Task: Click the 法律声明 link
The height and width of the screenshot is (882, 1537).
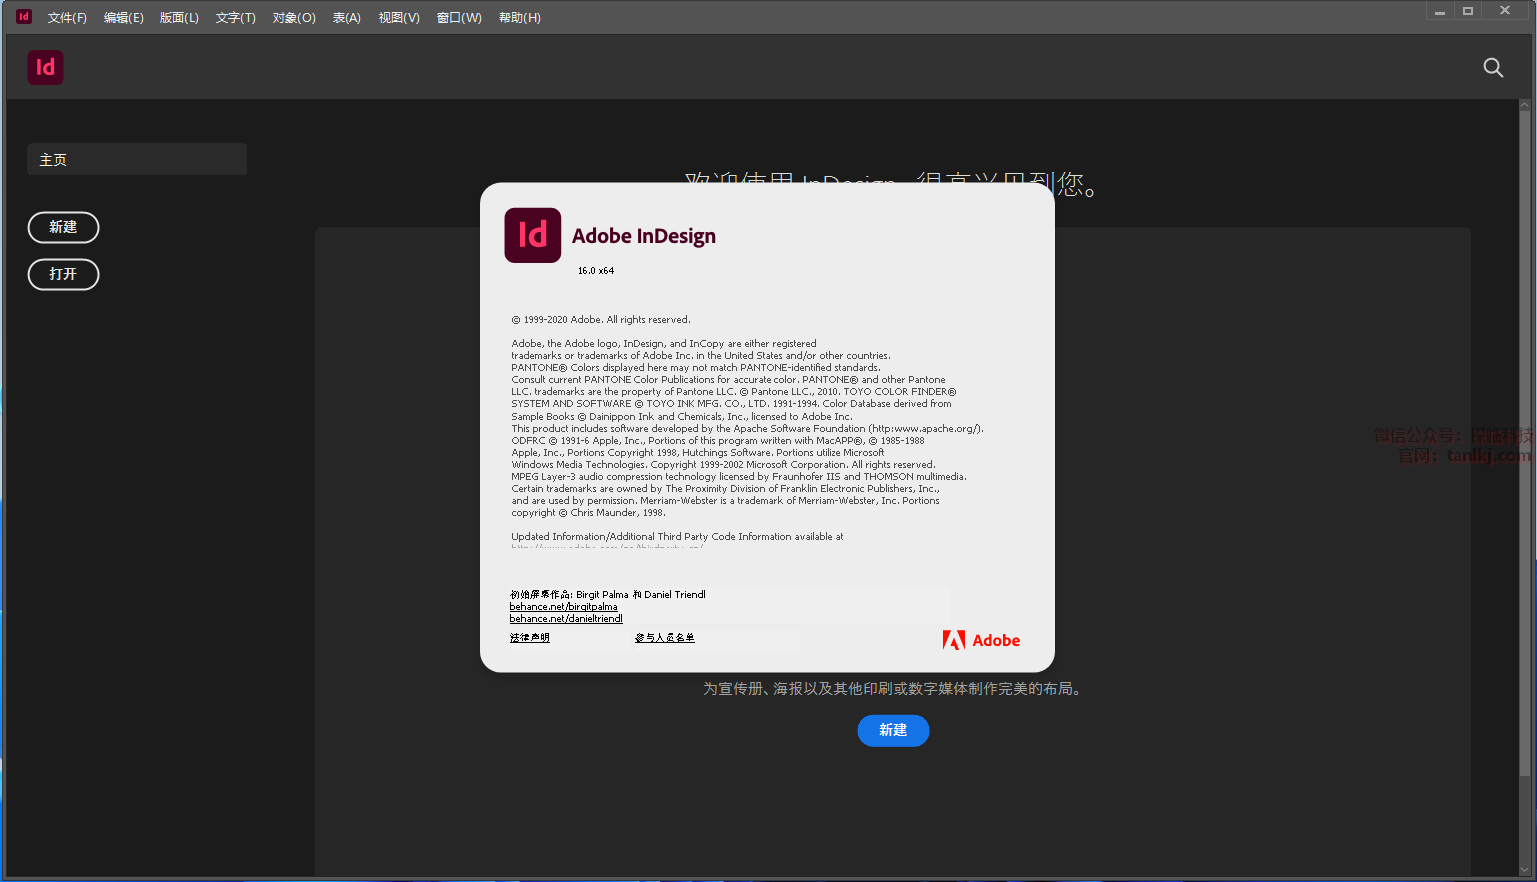Action: 530,638
